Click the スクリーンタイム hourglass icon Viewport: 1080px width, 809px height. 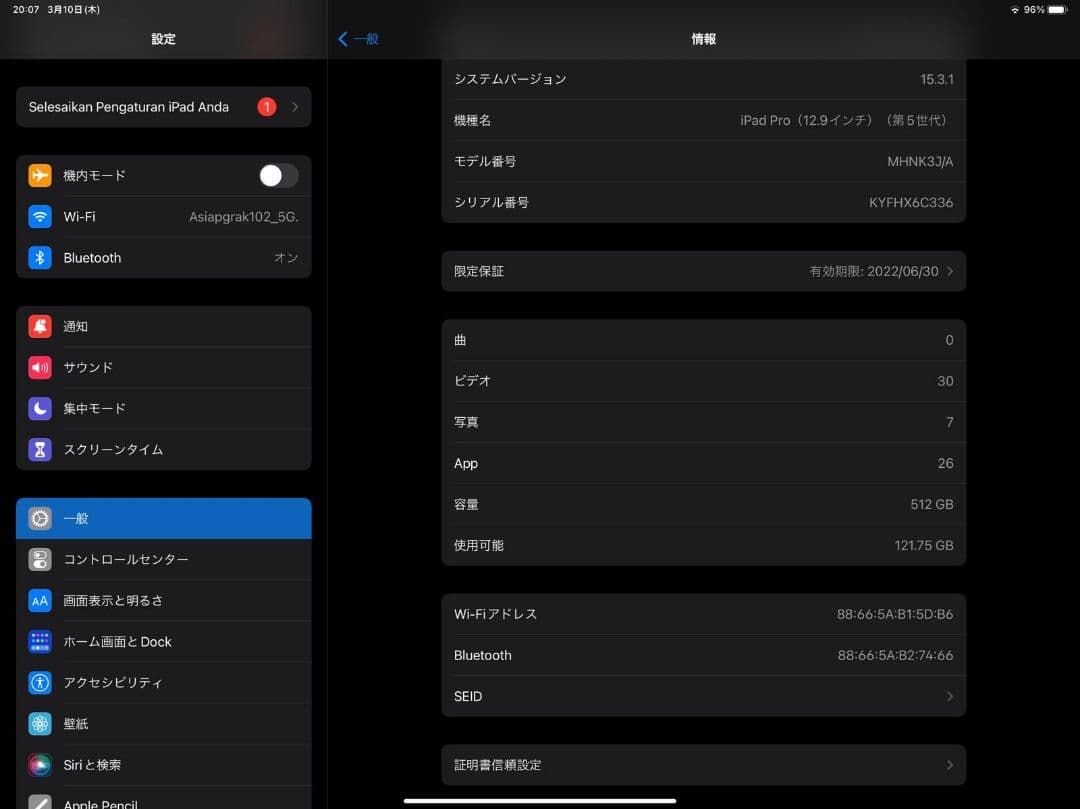(x=39, y=449)
